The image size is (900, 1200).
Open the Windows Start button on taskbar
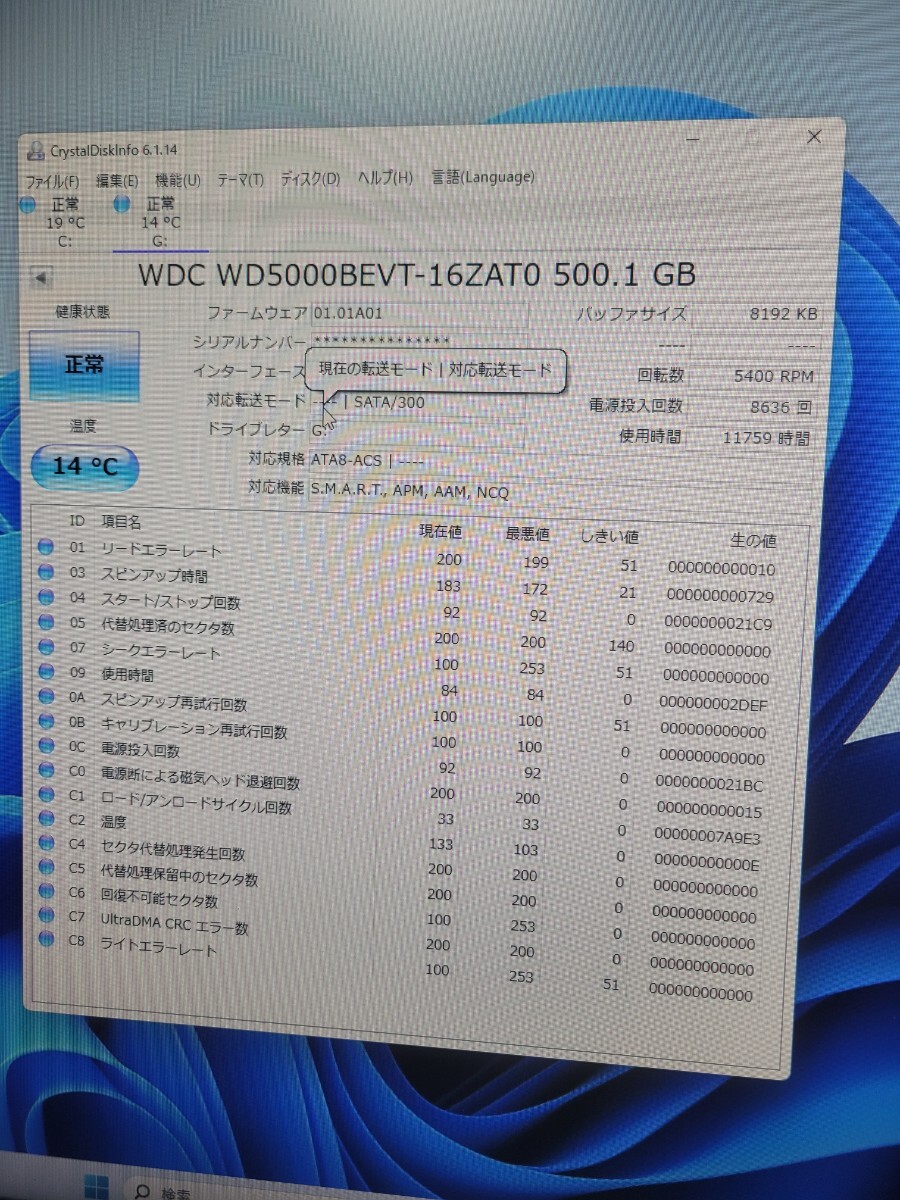[95, 1188]
